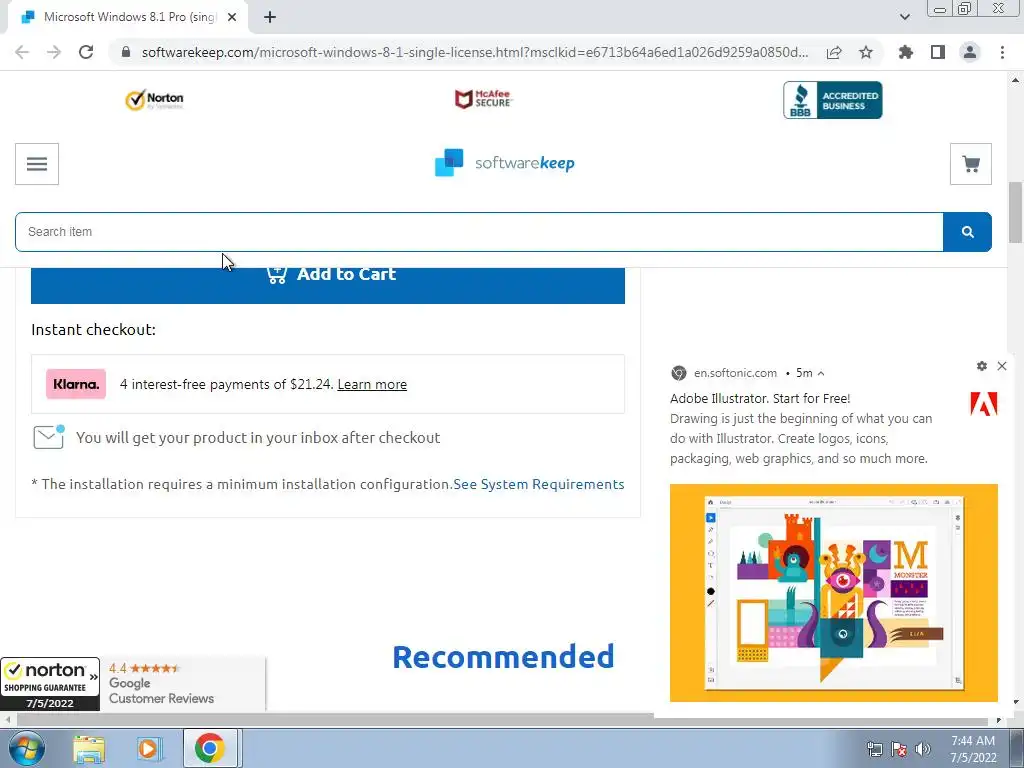Focus the Search item field

[479, 232]
